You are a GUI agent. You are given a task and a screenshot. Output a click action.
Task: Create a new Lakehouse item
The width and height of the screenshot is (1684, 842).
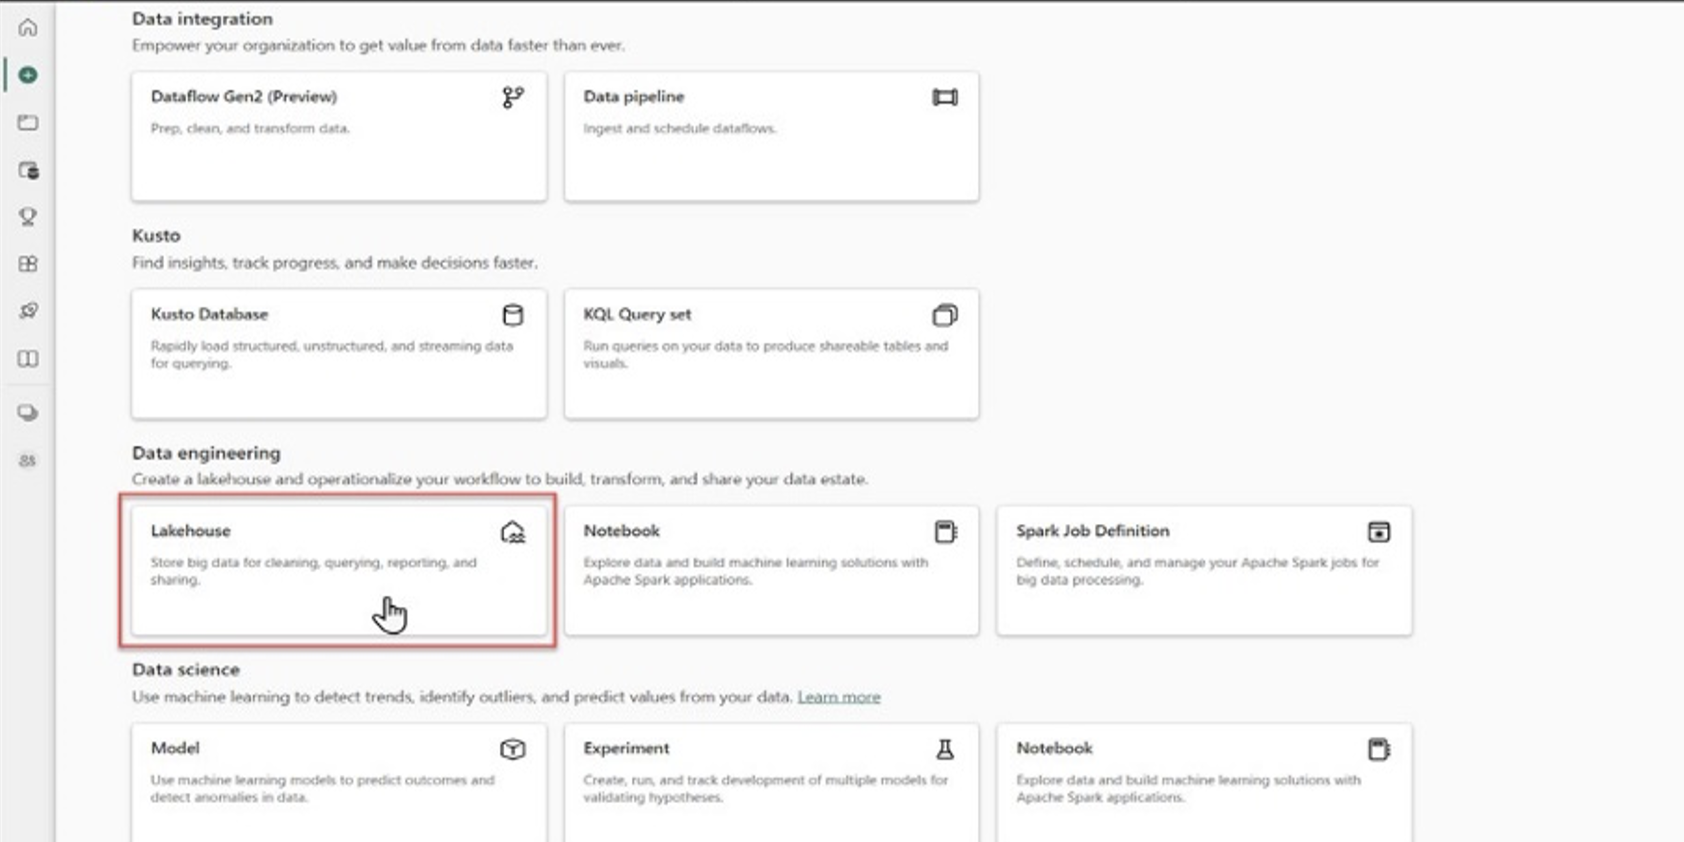(339, 570)
